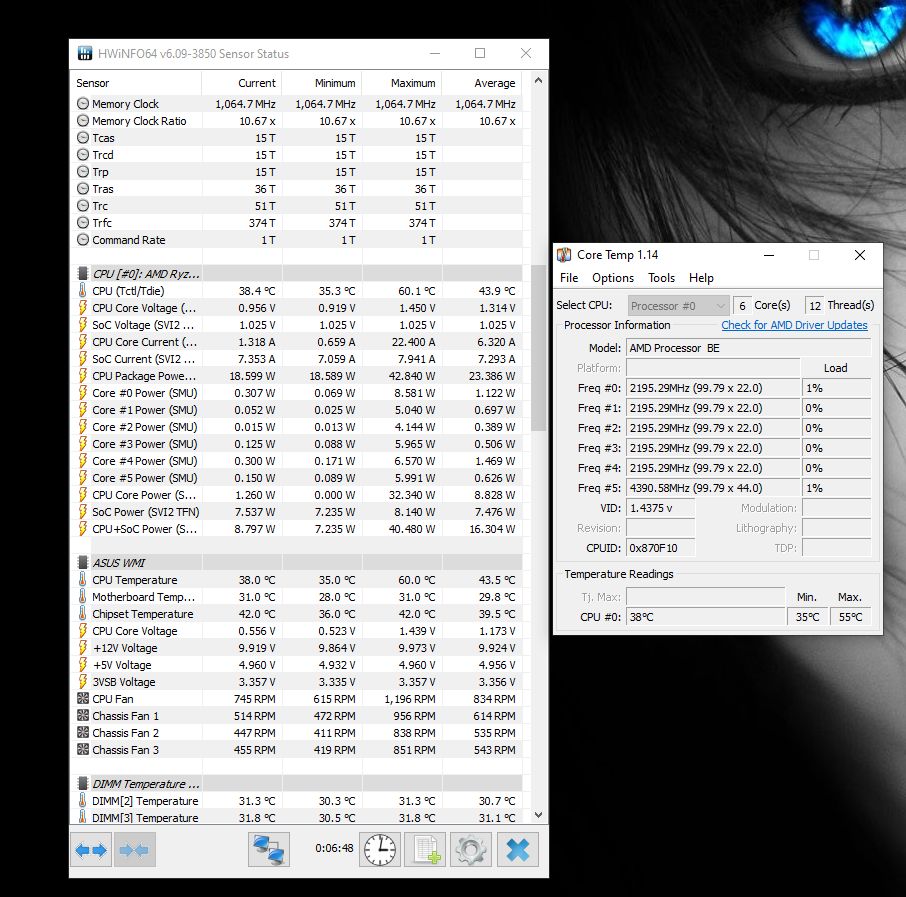
Task: Collapse the ASUS WMI sensor group
Action: tap(118, 562)
